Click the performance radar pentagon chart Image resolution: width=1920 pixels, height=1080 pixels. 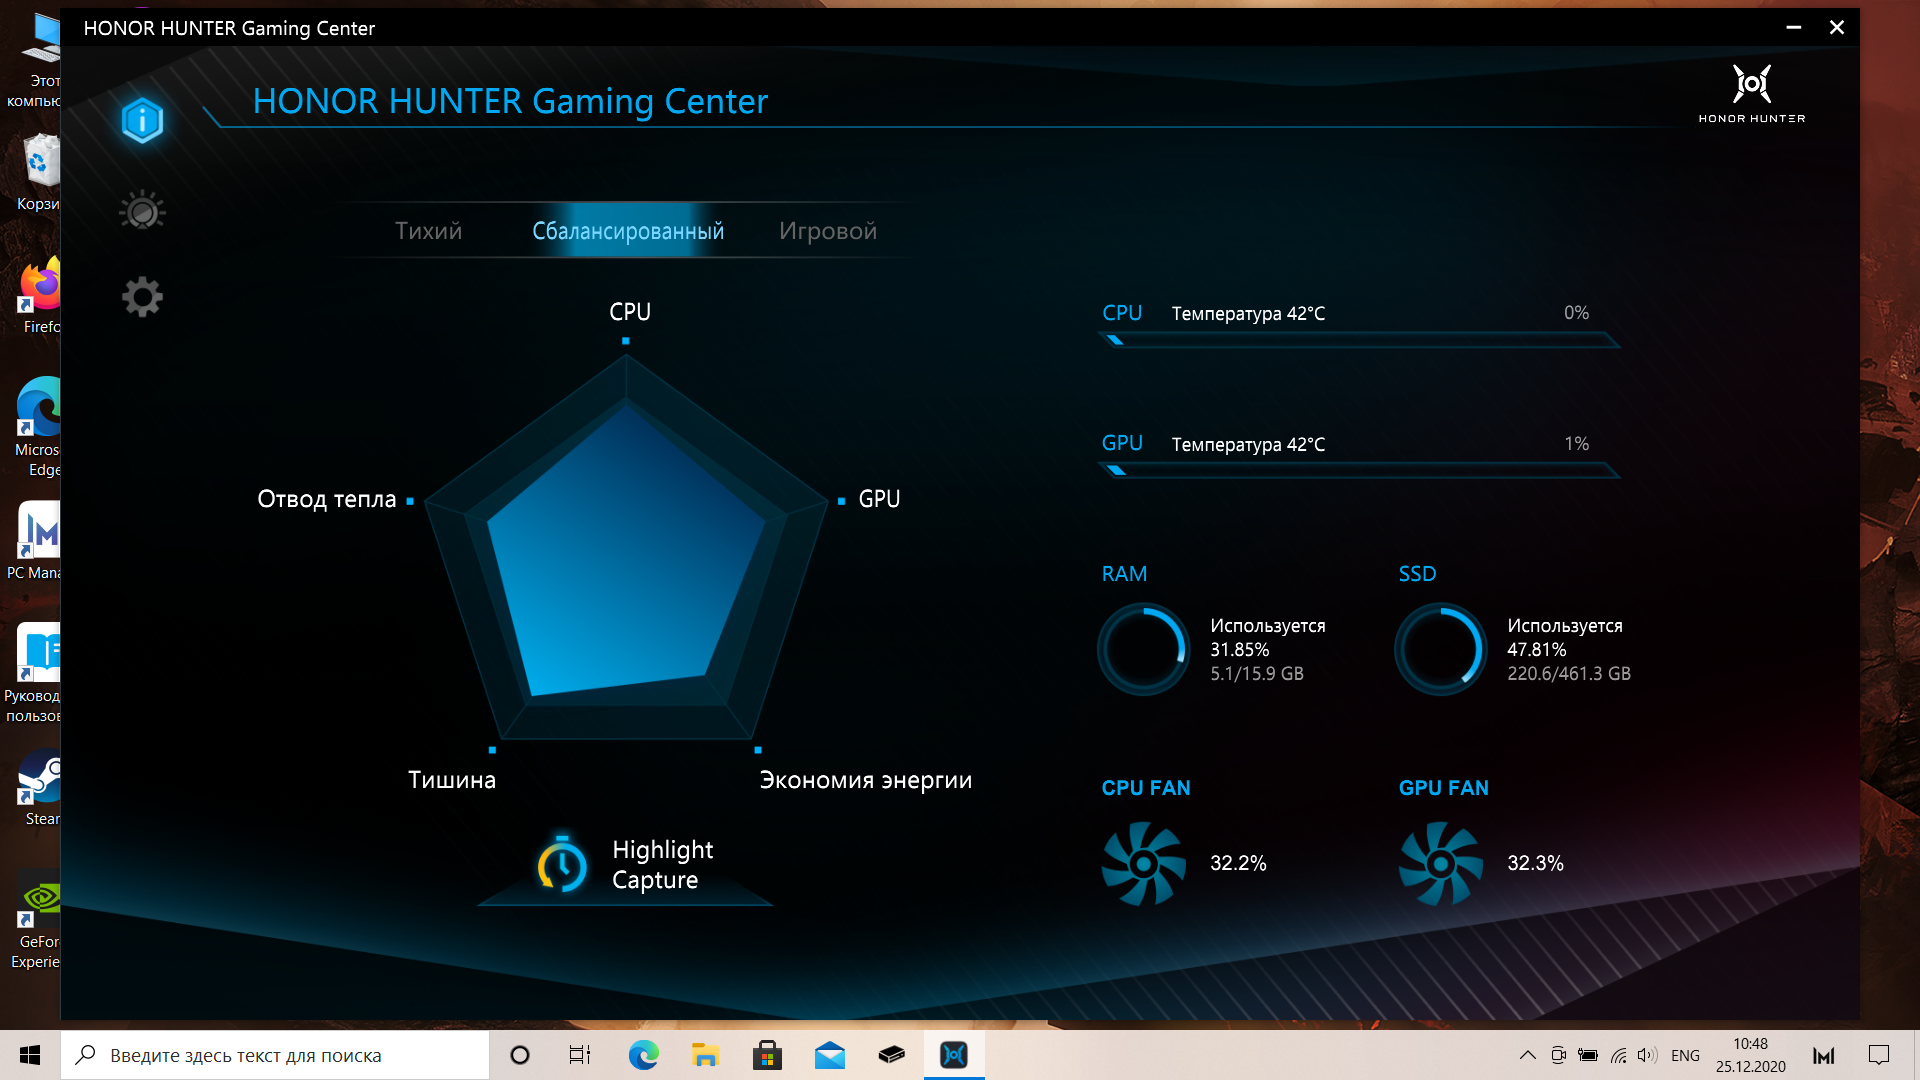[627, 548]
